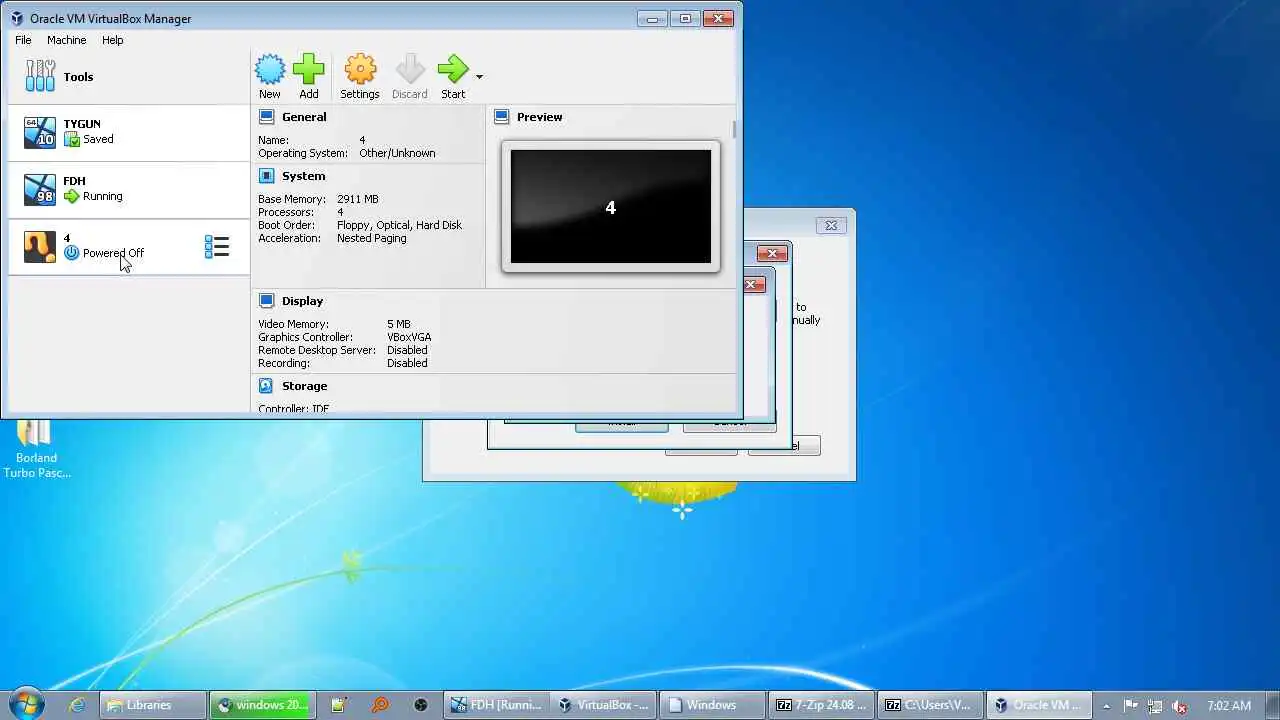Click the Windows Start orb
1280x720 pixels.
pos(27,704)
